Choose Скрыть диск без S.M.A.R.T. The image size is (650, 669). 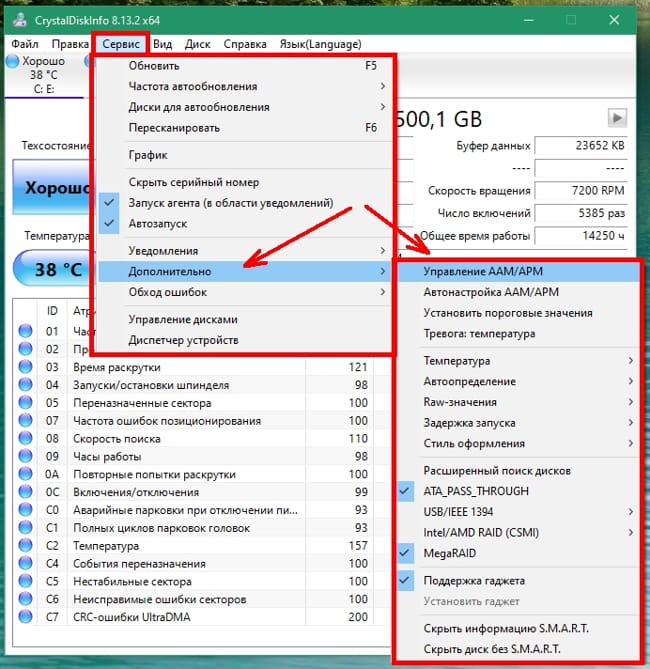[x=519, y=649]
